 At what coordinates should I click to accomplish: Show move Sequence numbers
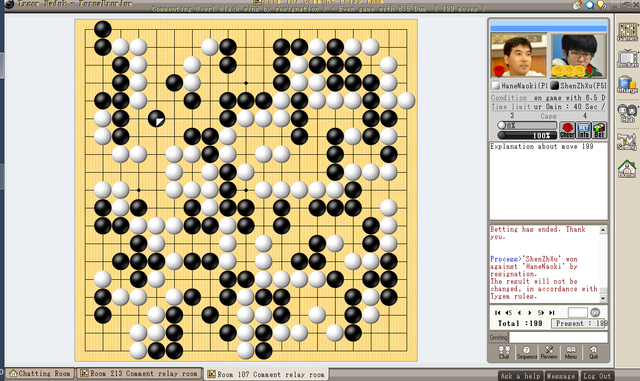coord(527,352)
